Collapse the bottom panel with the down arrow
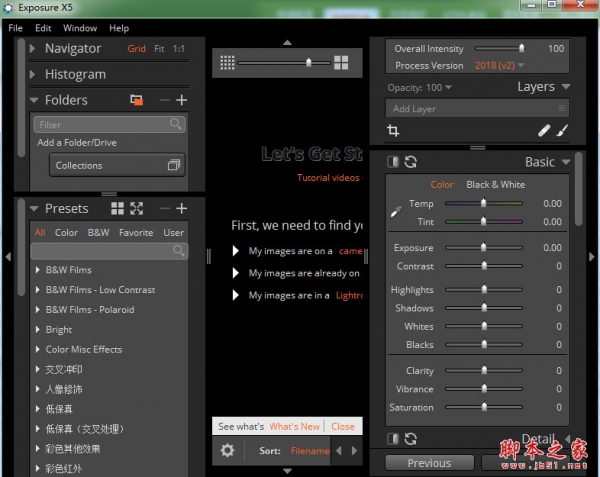Image resolution: width=600 pixels, height=477 pixels. click(287, 471)
